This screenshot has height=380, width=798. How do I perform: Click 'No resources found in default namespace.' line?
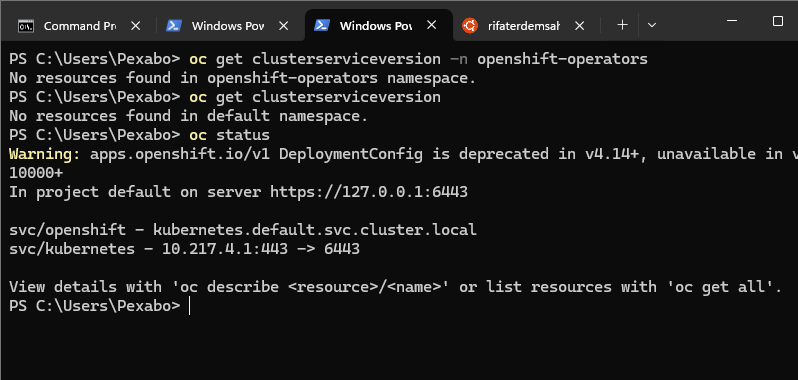pyautogui.click(x=188, y=116)
